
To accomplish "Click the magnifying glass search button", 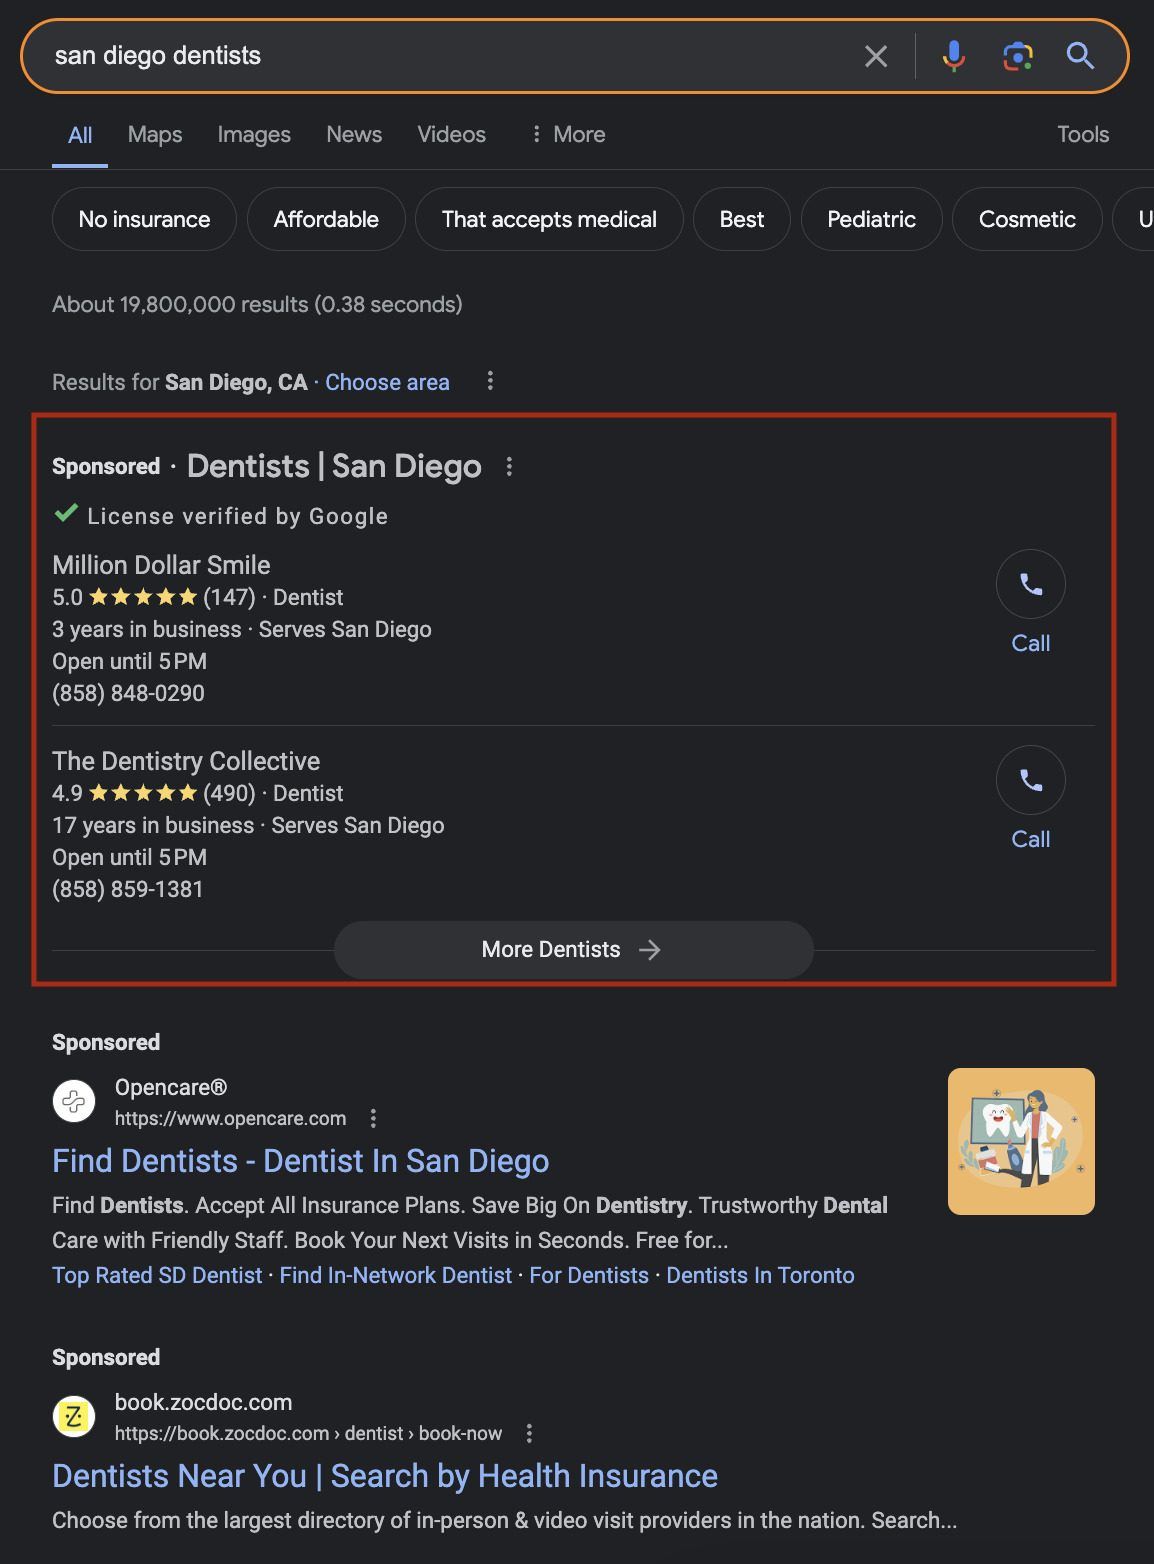I will (1080, 56).
